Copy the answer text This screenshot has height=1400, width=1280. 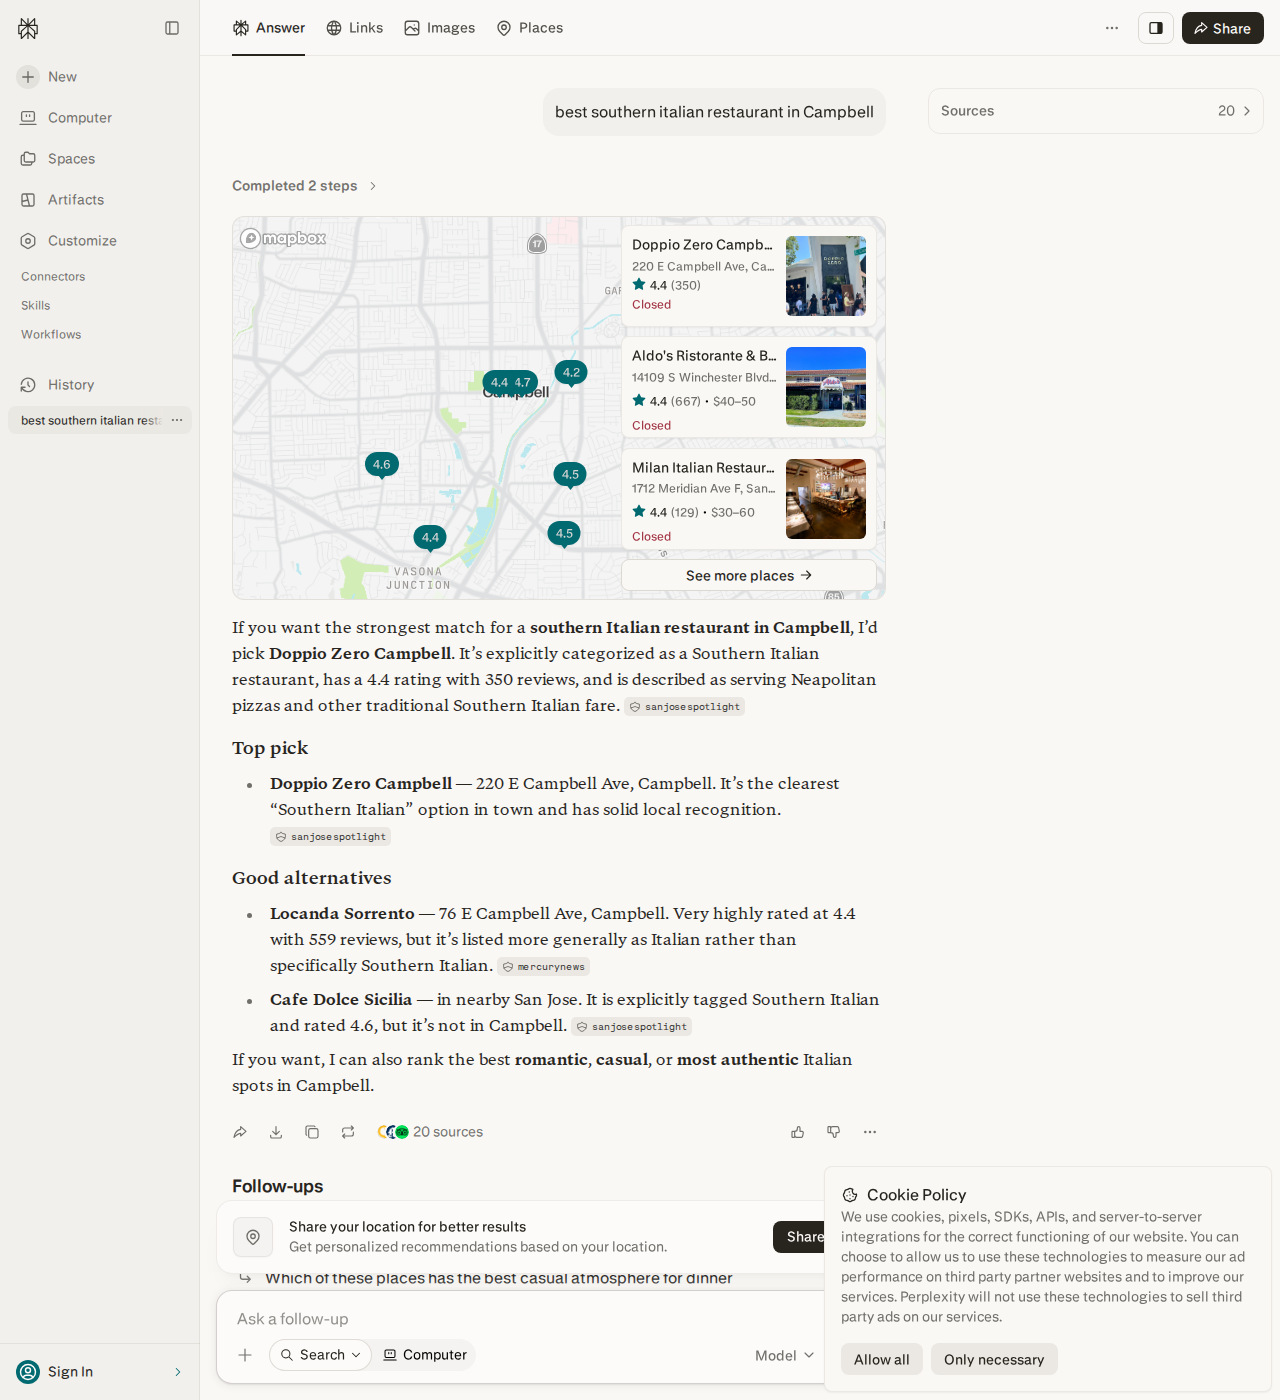312,1132
